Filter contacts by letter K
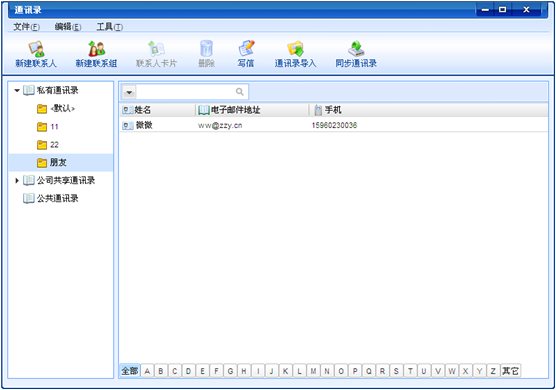This screenshot has width=556, height=390. point(285,371)
